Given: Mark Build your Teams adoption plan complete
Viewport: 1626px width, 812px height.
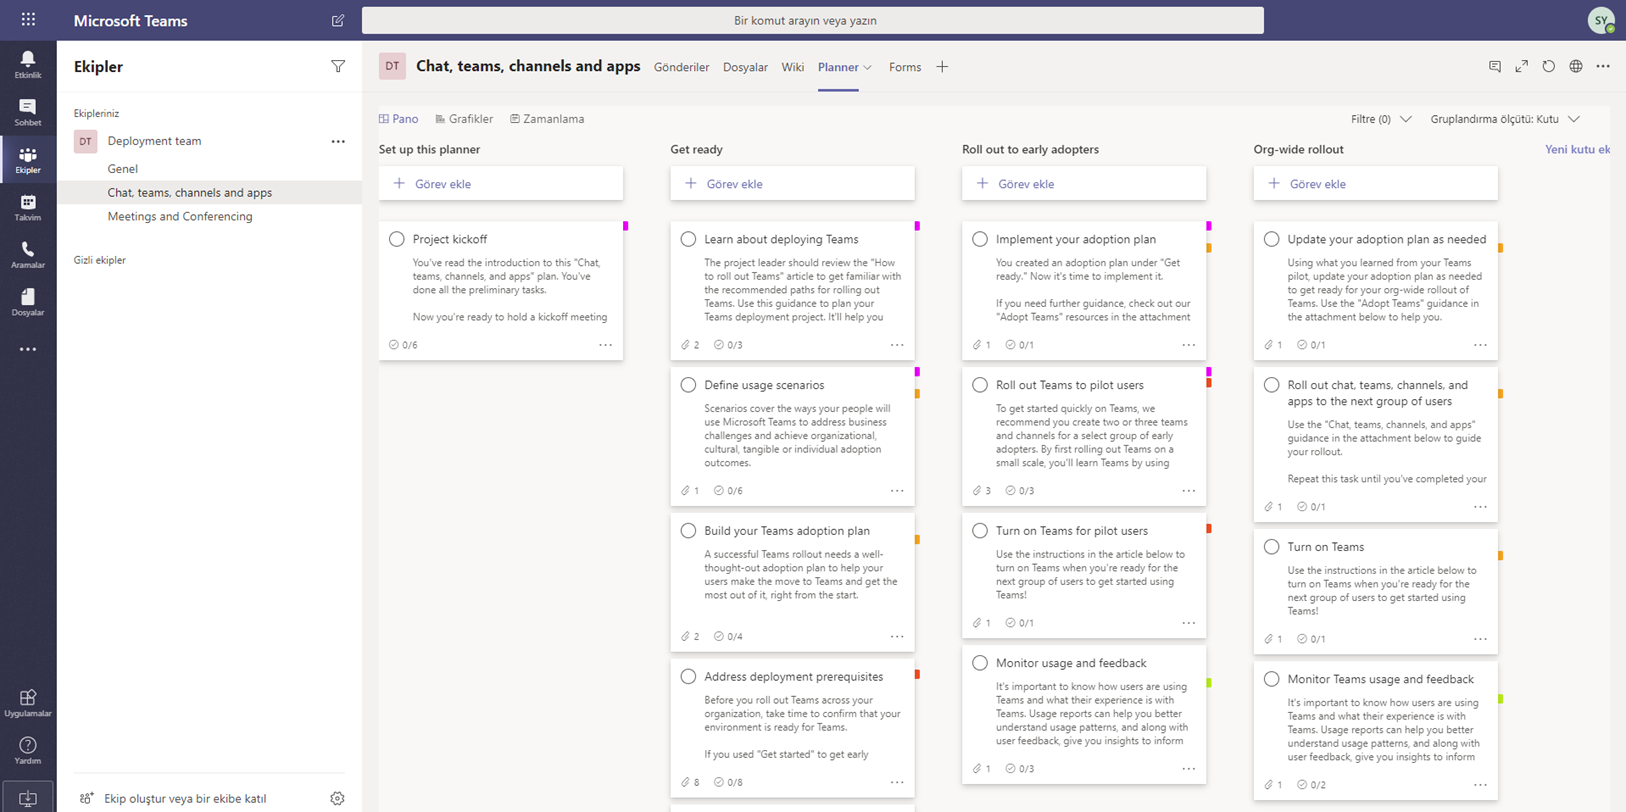Looking at the screenshot, I should click(688, 531).
